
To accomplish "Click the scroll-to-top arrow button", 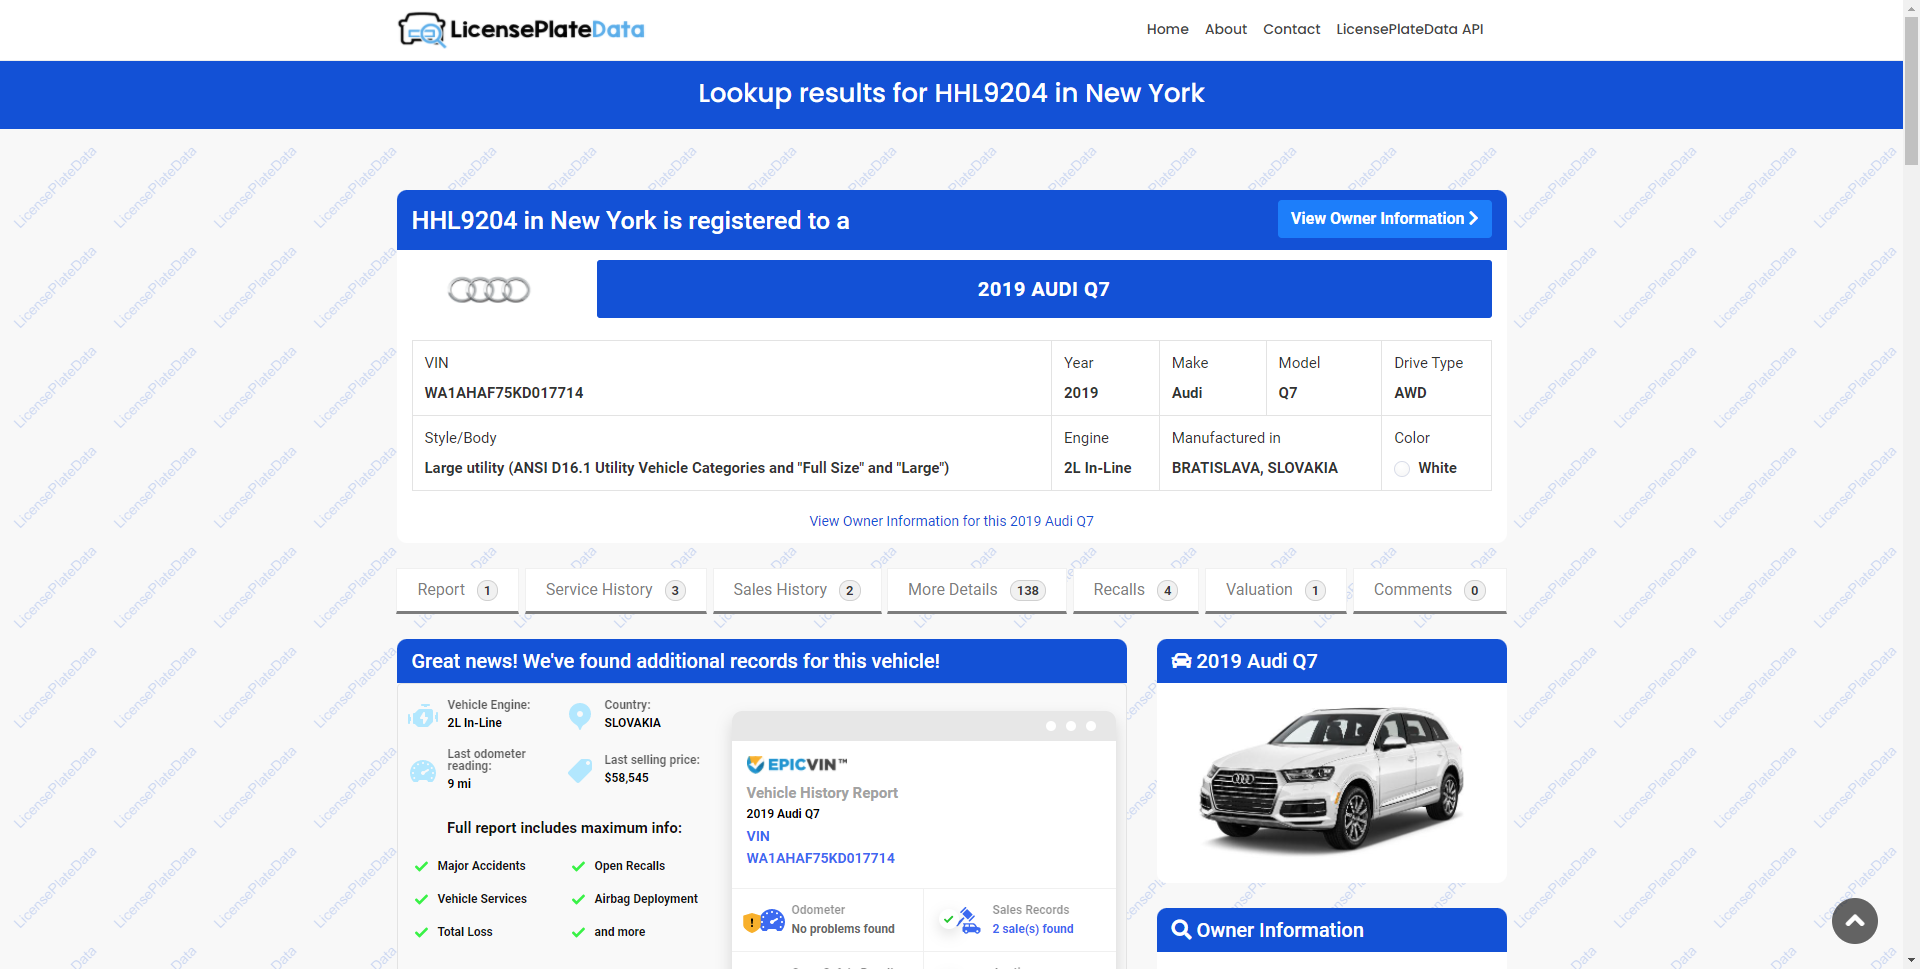I will (x=1854, y=920).
